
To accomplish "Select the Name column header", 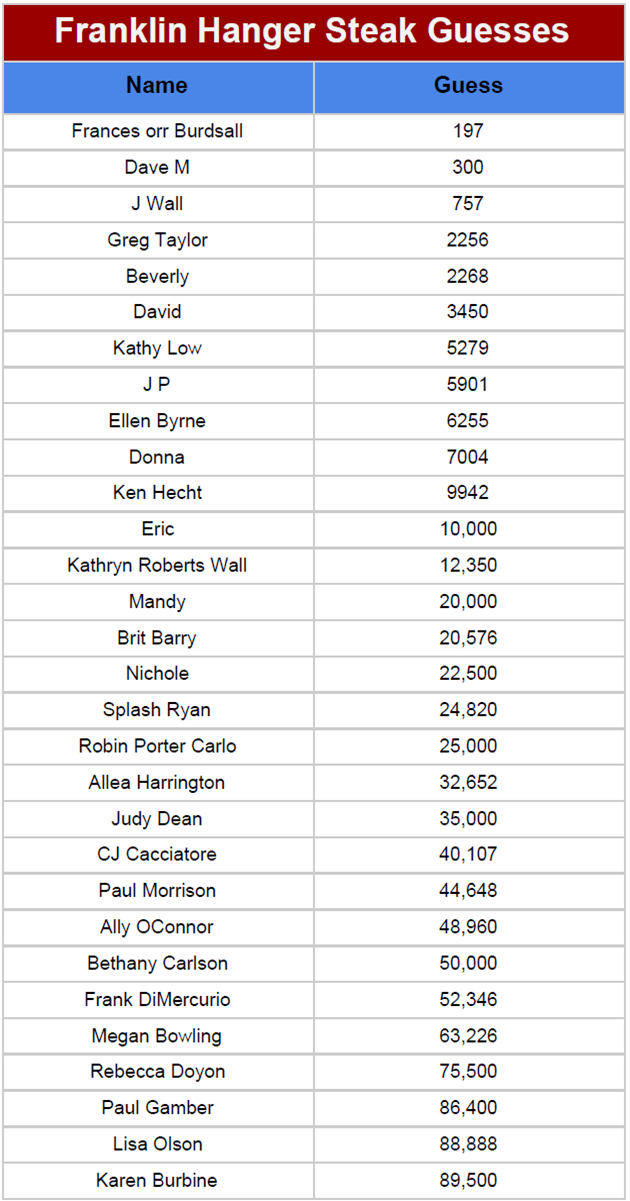I will point(157,86).
